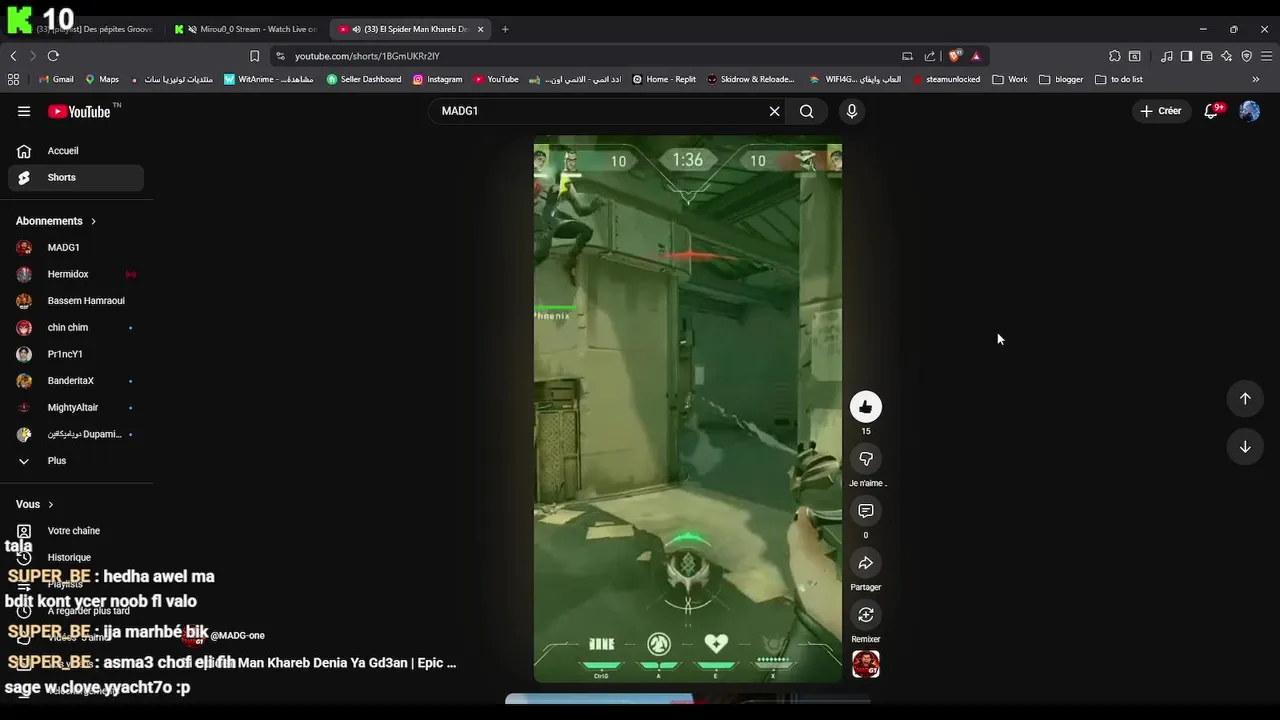The width and height of the screenshot is (1280, 720).
Task: Open the Gmail bookmark
Action: 55,79
